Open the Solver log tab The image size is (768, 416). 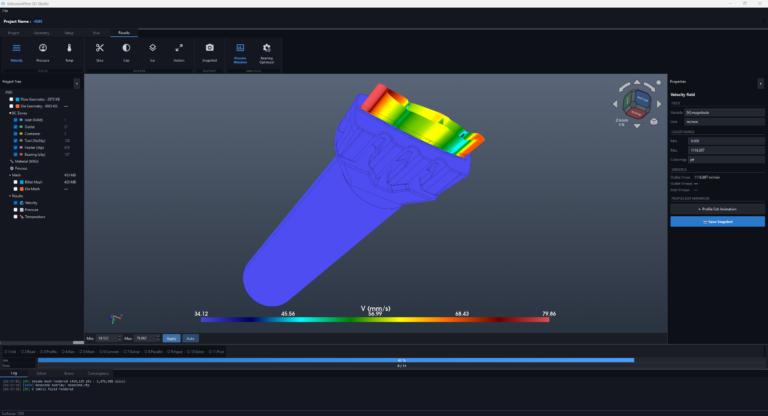tap(41, 373)
